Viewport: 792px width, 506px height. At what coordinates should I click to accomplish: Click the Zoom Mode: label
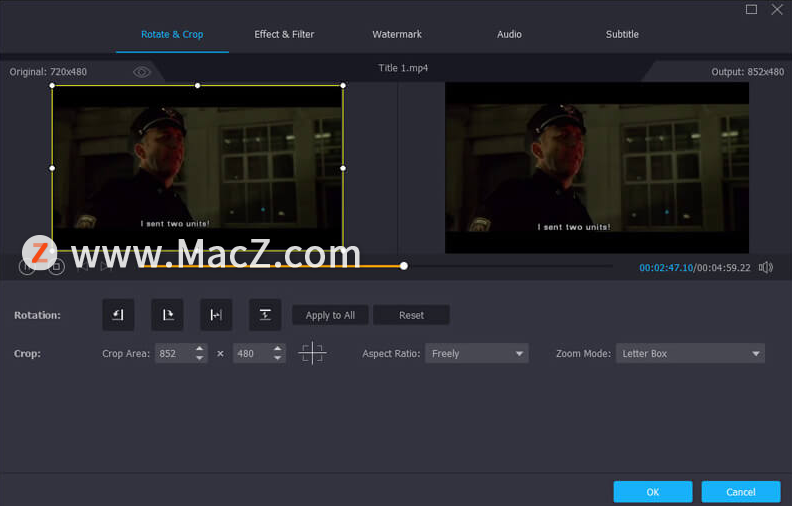(583, 353)
